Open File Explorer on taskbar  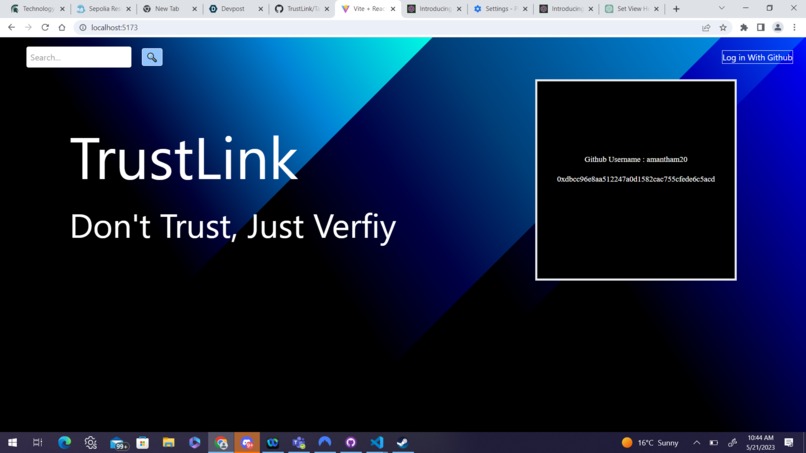click(x=169, y=442)
